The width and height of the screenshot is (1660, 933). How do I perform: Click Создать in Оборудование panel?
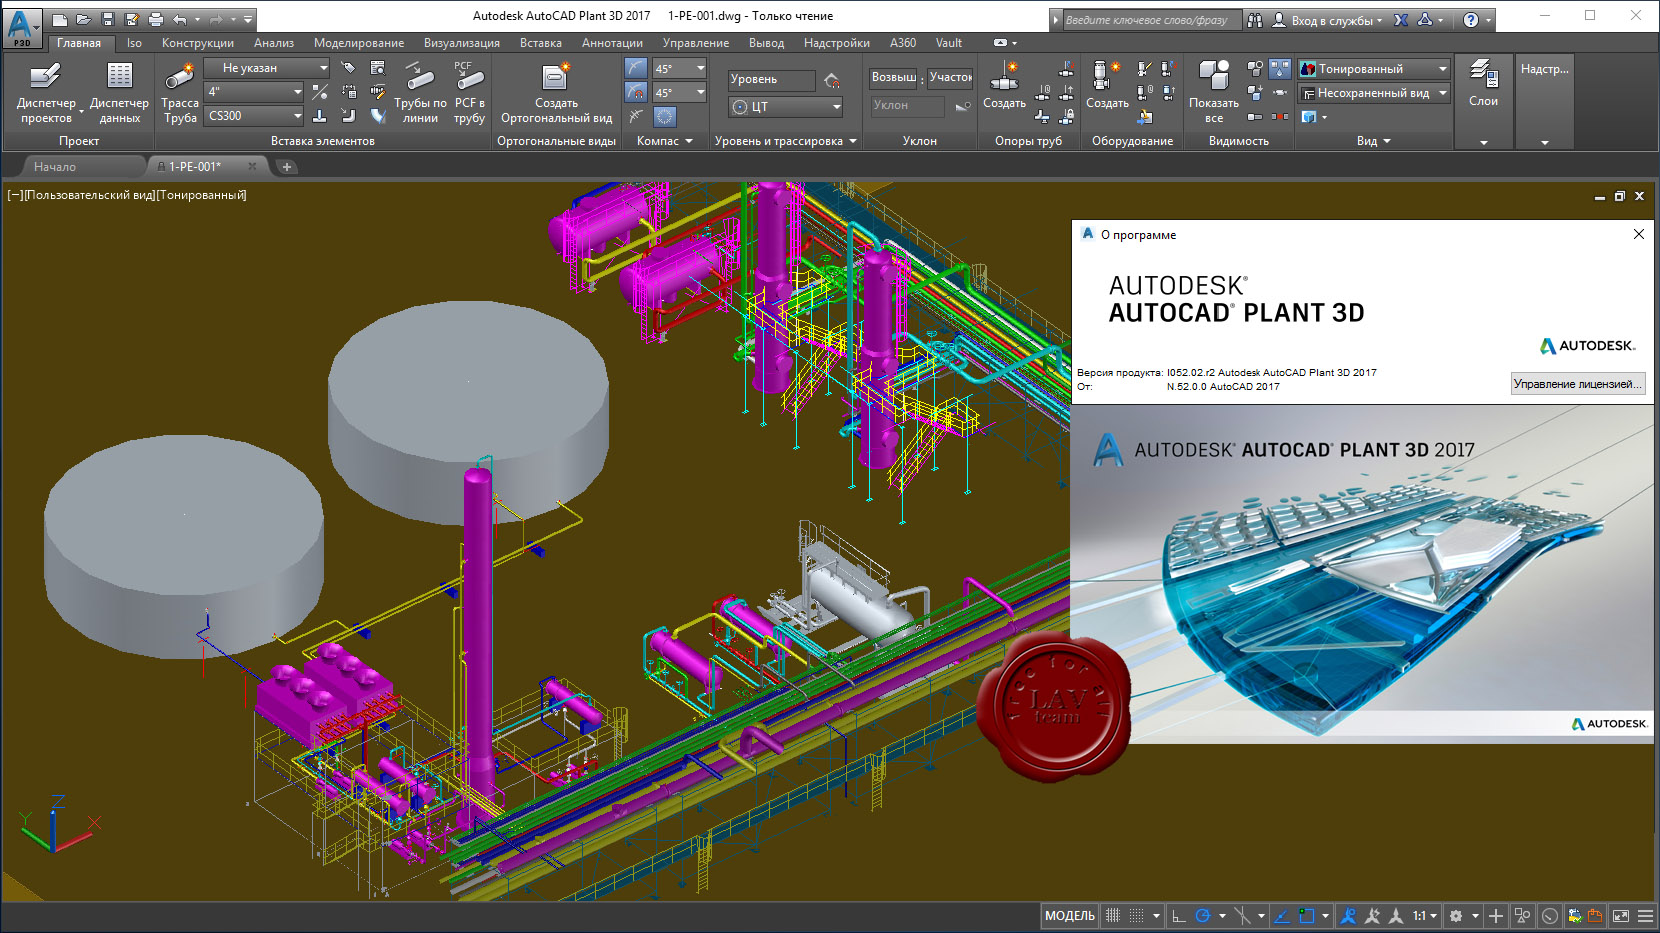click(x=1107, y=85)
